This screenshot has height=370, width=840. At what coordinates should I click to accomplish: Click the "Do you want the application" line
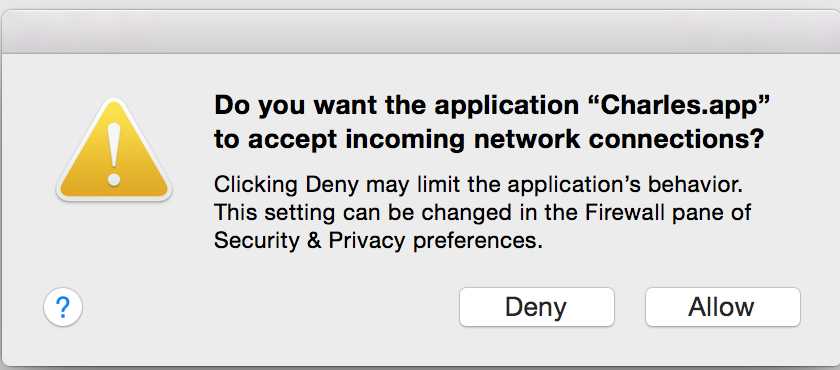click(396, 107)
